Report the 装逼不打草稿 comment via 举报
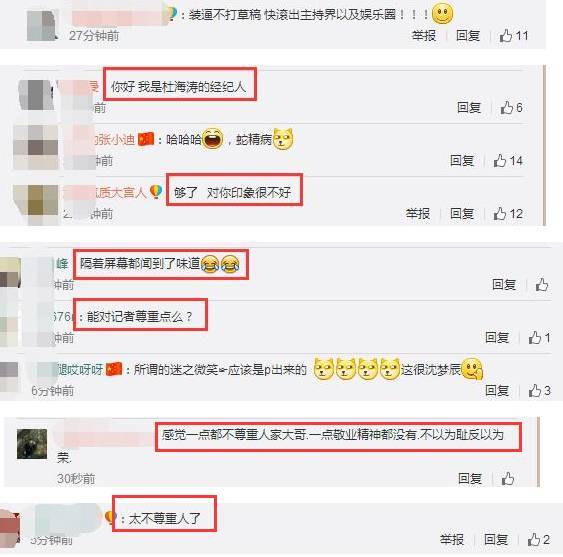The width and height of the screenshot is (563, 557). (424, 36)
